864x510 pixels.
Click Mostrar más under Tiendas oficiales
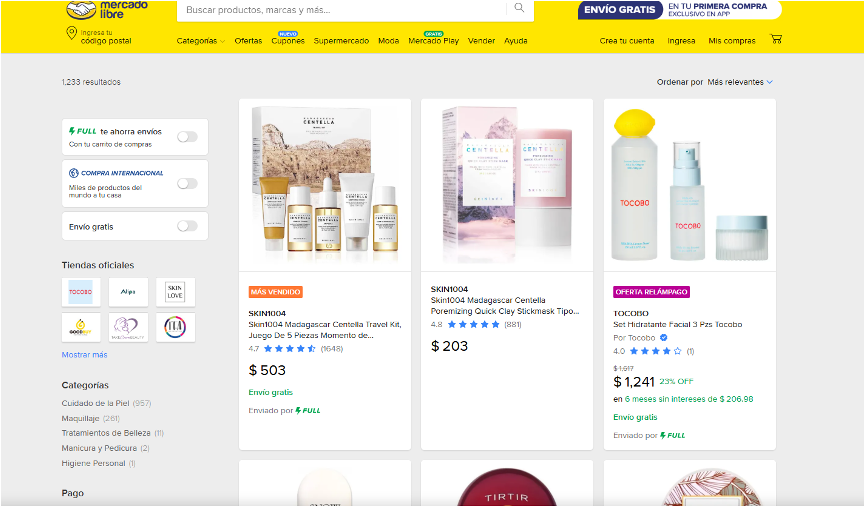[84, 355]
